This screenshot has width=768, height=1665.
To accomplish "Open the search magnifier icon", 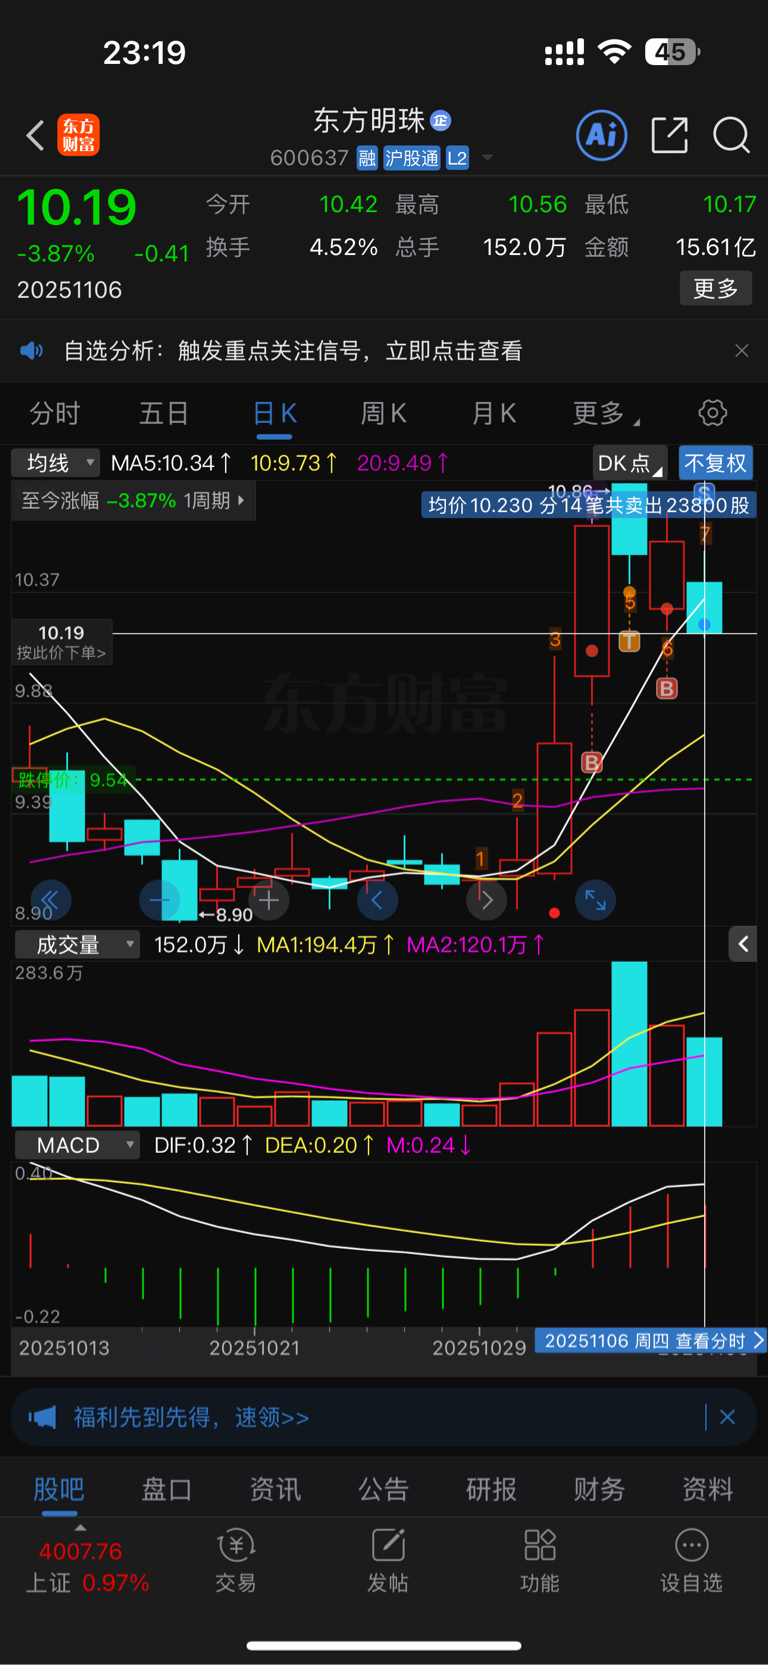I will (731, 135).
